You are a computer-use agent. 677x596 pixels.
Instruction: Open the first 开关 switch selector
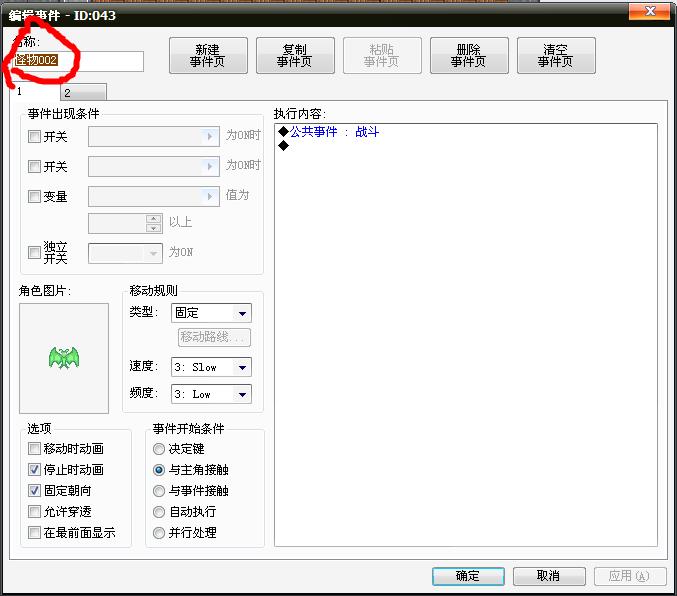coord(154,136)
